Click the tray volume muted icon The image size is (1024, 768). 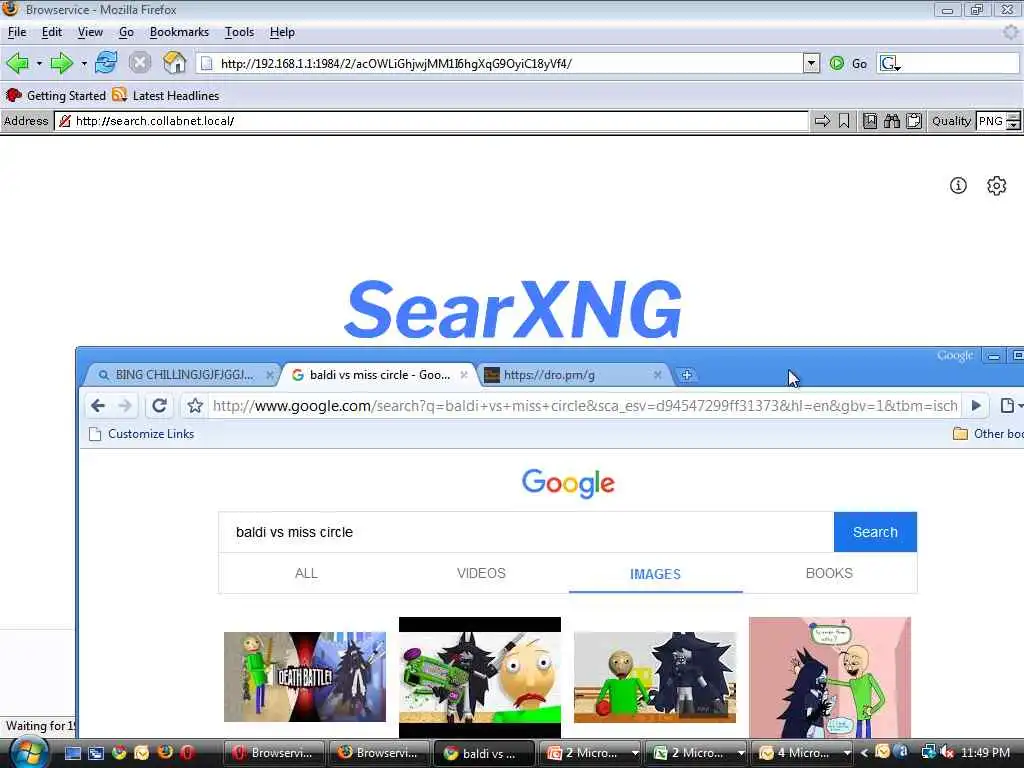pyautogui.click(x=947, y=753)
